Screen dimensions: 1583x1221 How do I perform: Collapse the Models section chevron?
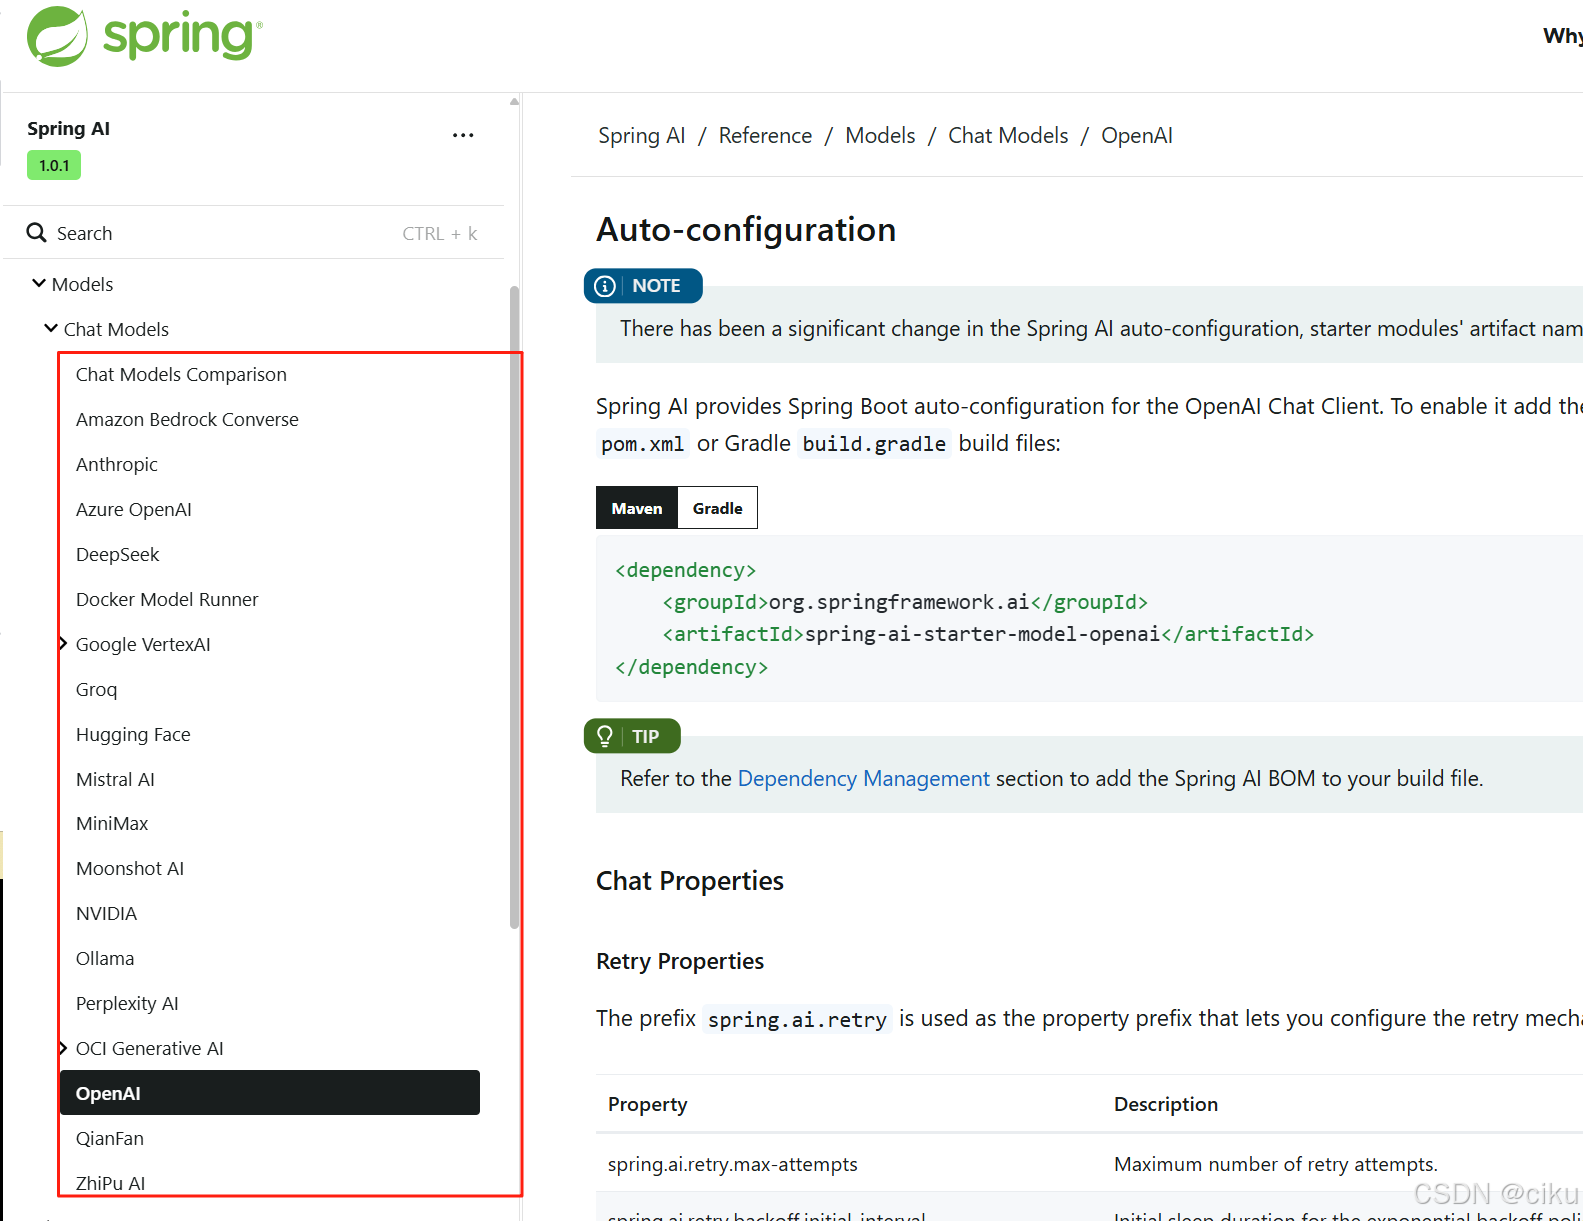39,283
